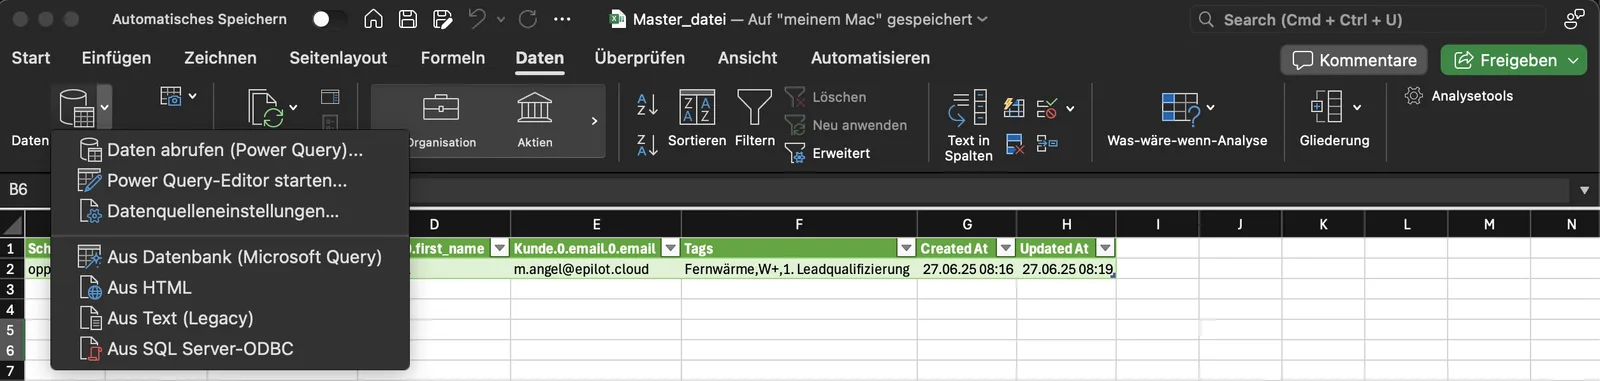1600x381 pixels.
Task: Click the Data Validation icon
Action: pyautogui.click(x=1047, y=107)
